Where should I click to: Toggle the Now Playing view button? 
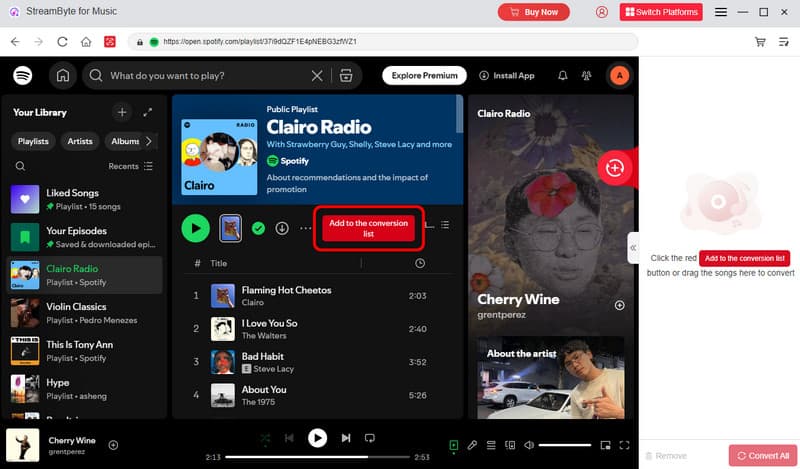tap(454, 445)
